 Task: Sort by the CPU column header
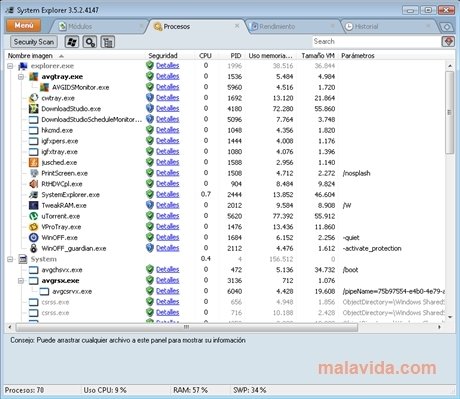[205, 56]
